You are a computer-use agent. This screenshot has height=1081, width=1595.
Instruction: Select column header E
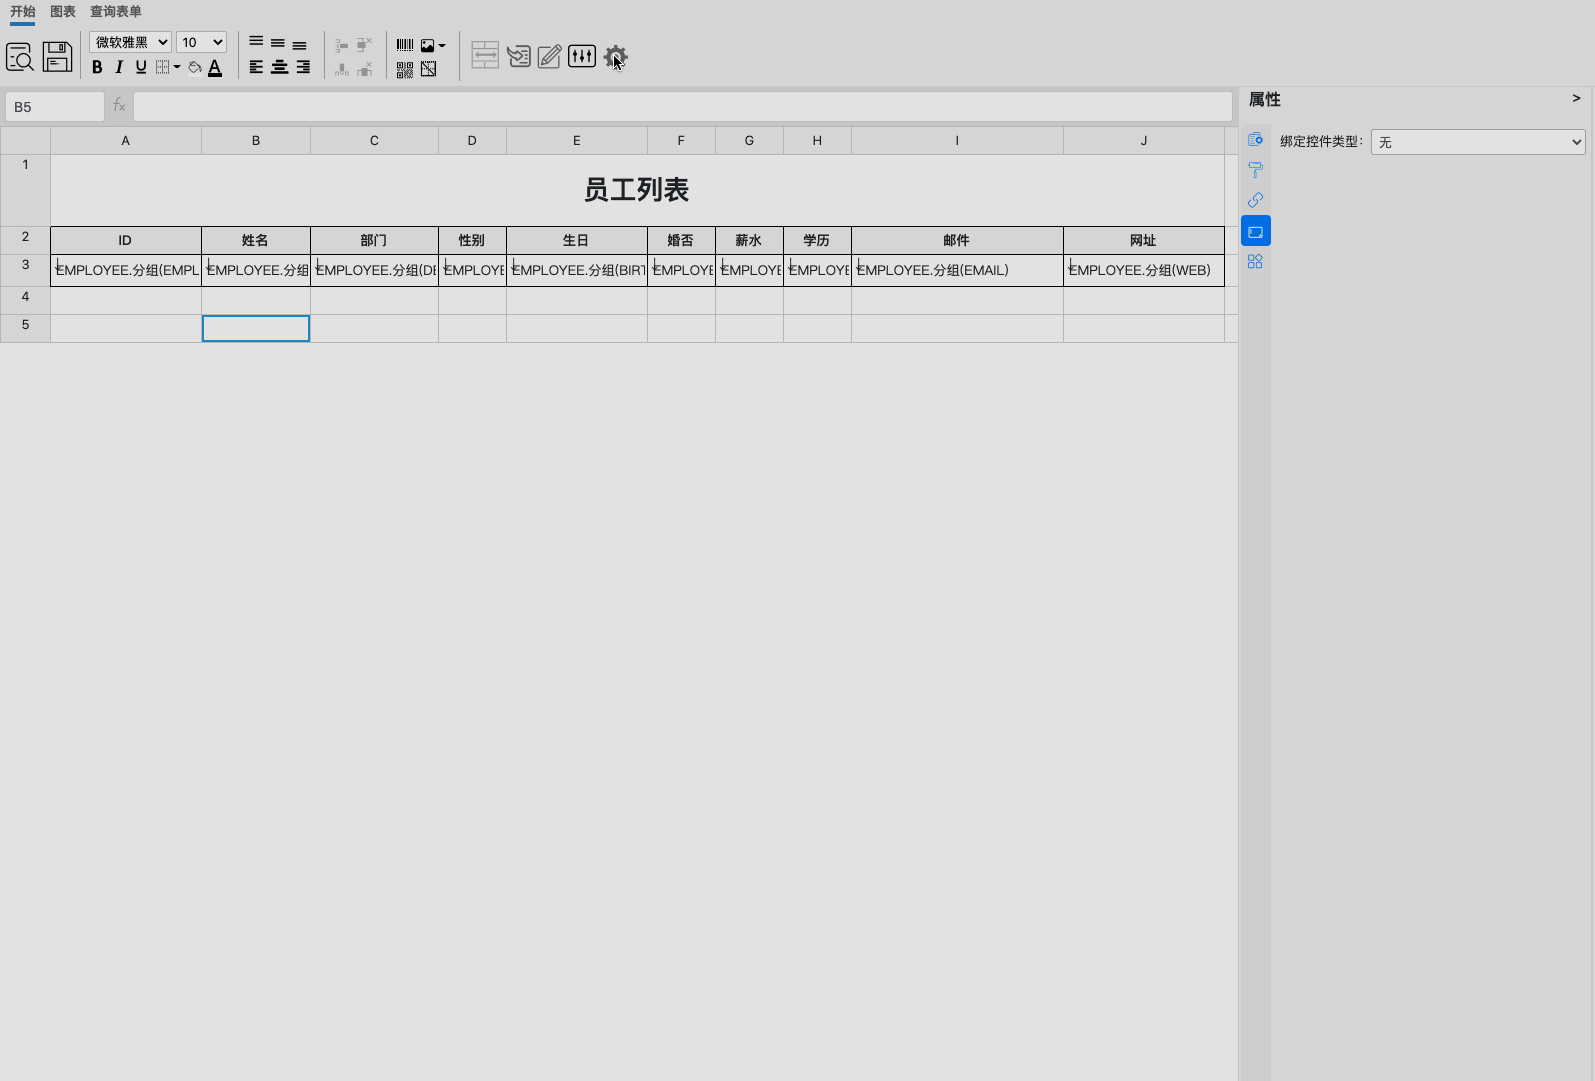click(x=577, y=141)
